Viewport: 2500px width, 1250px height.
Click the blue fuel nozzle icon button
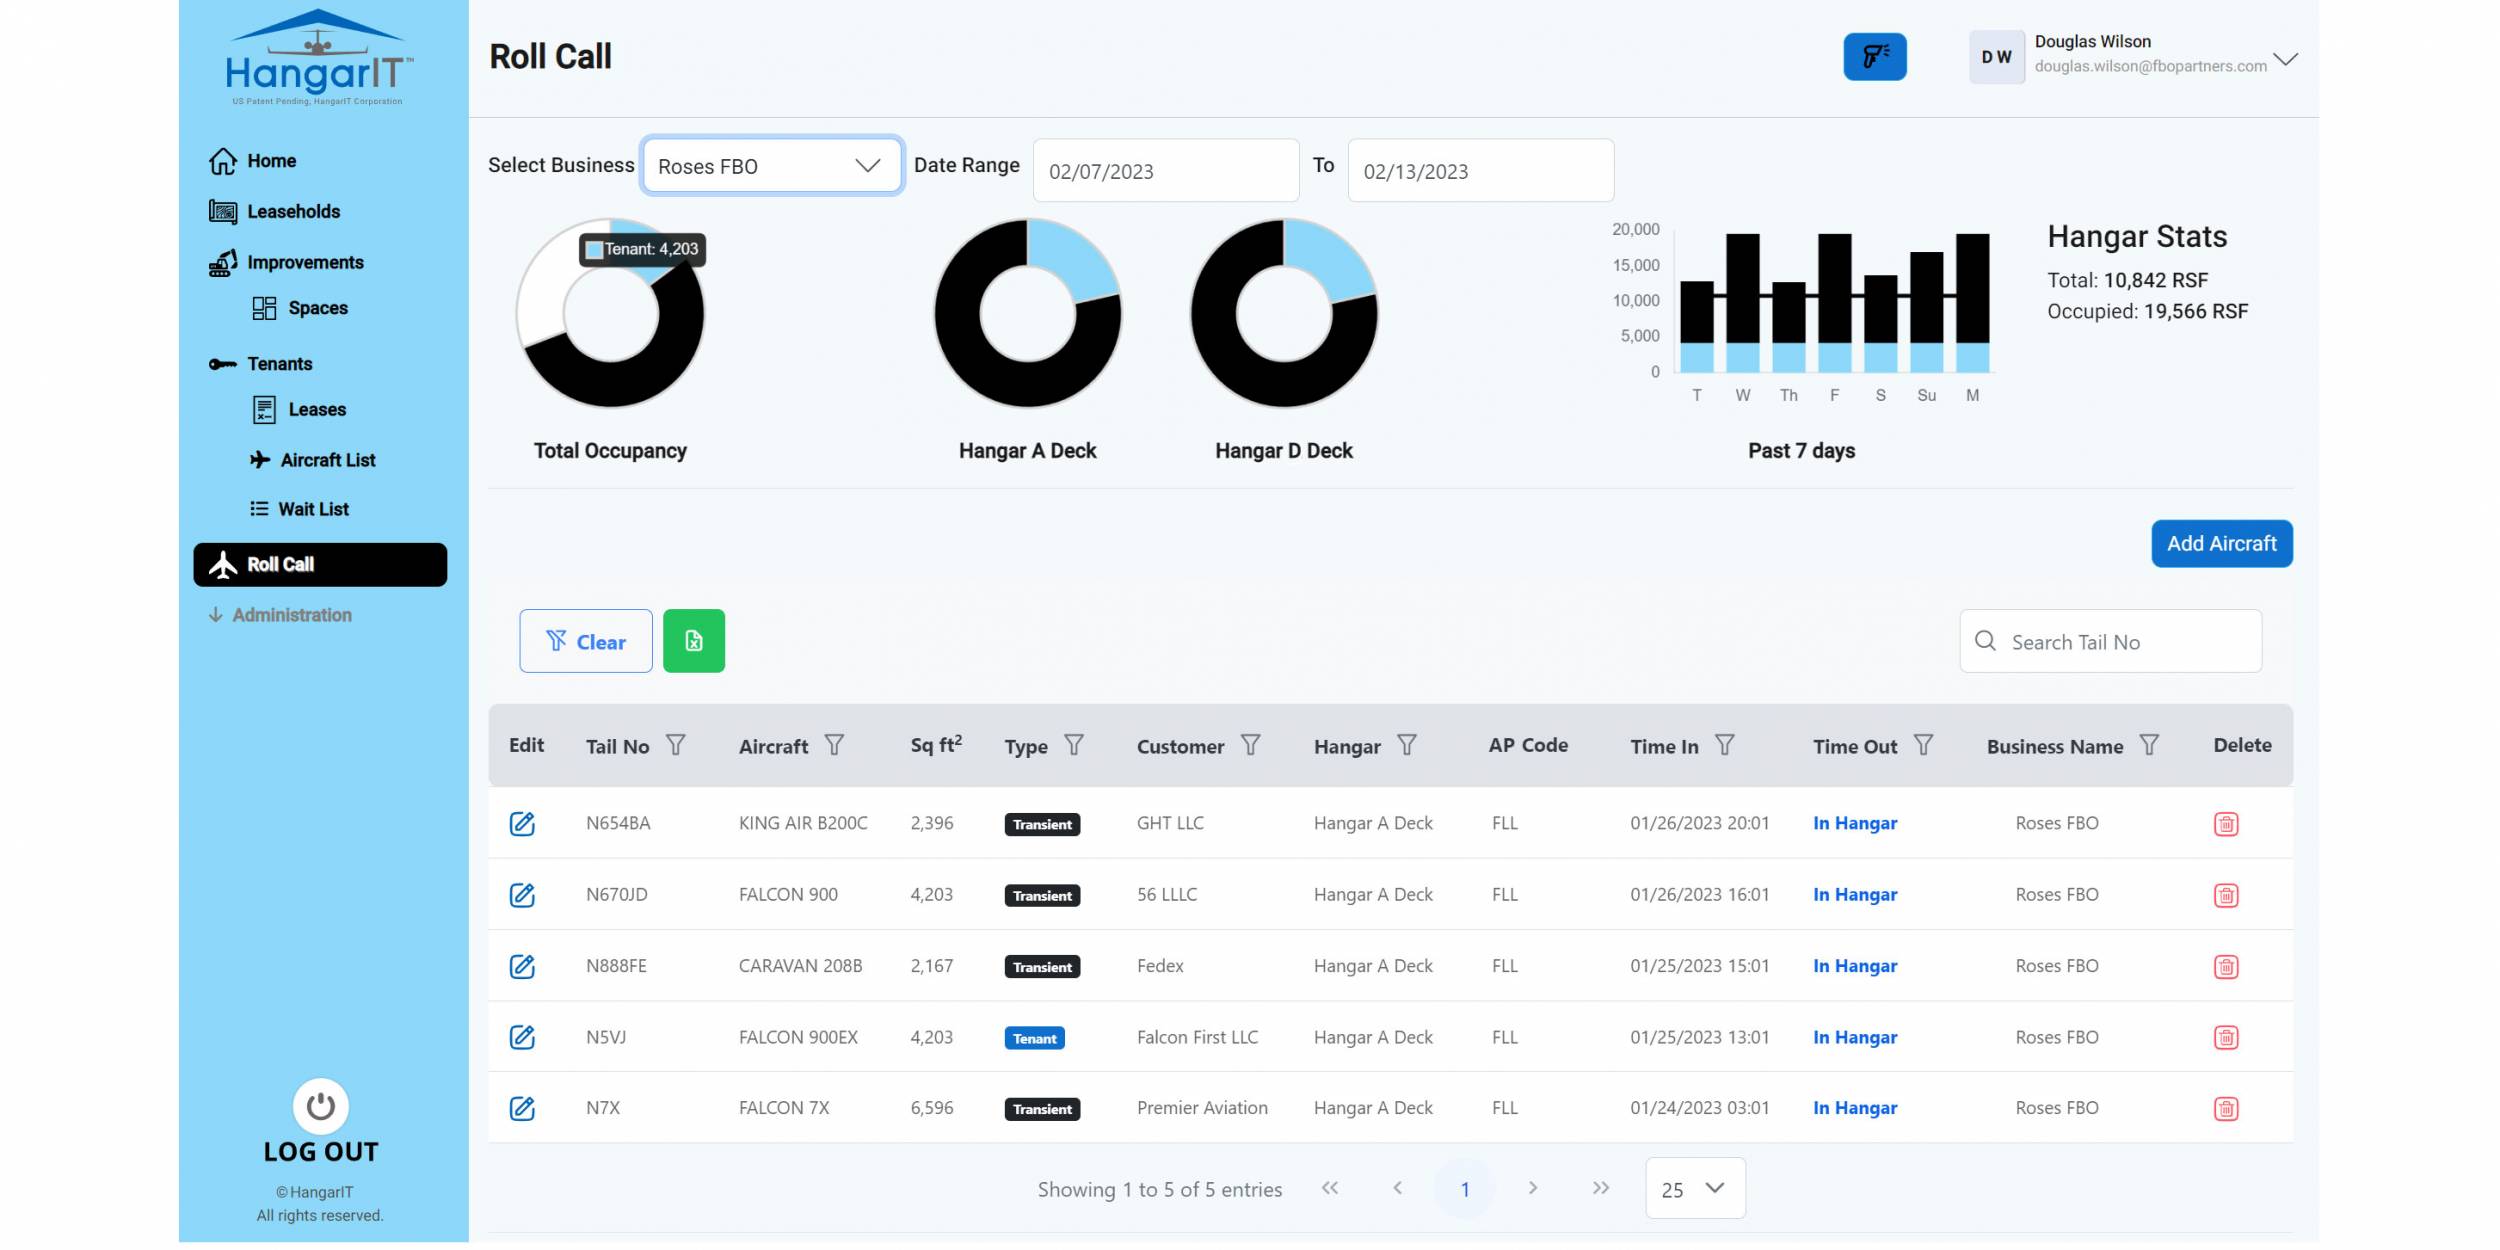pyautogui.click(x=1875, y=57)
